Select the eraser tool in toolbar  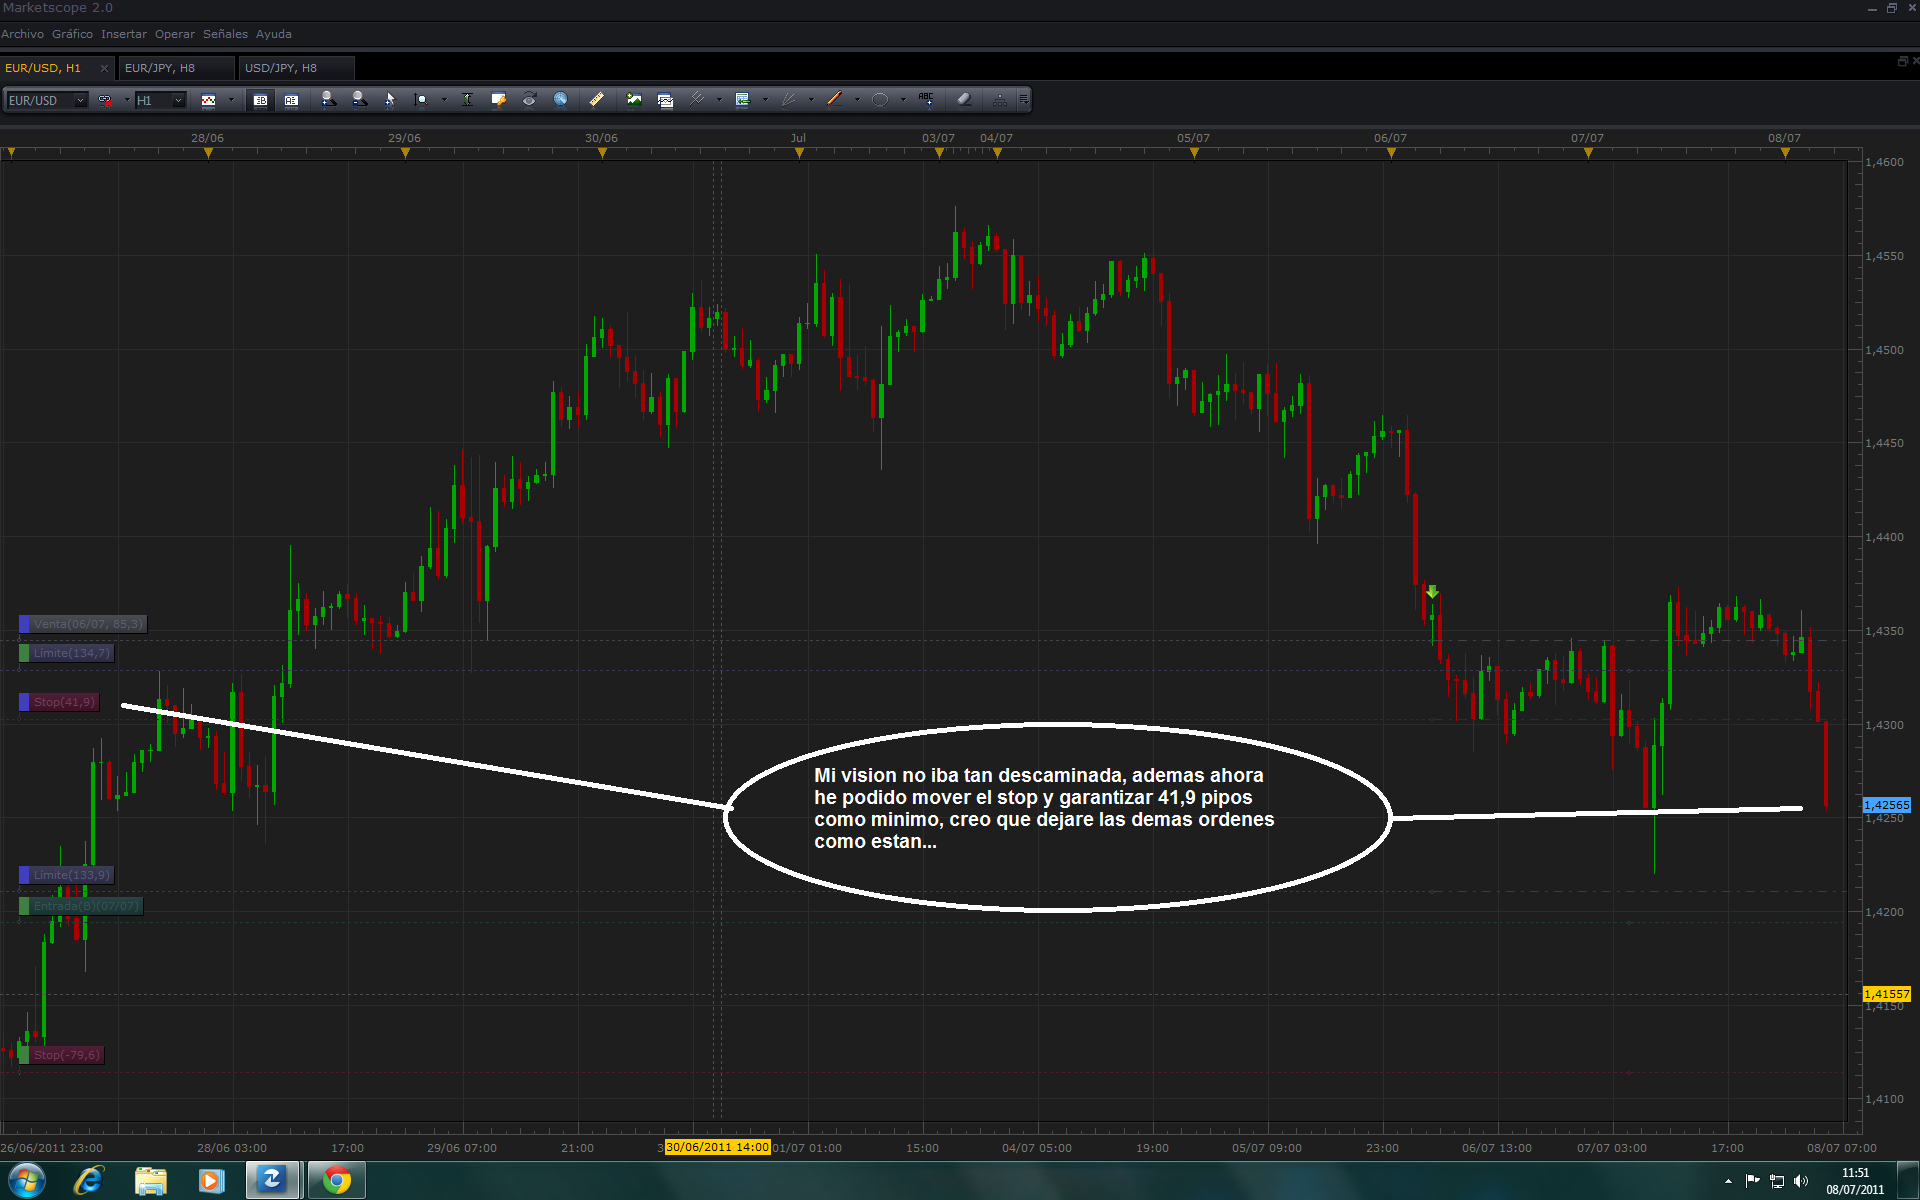click(x=964, y=99)
